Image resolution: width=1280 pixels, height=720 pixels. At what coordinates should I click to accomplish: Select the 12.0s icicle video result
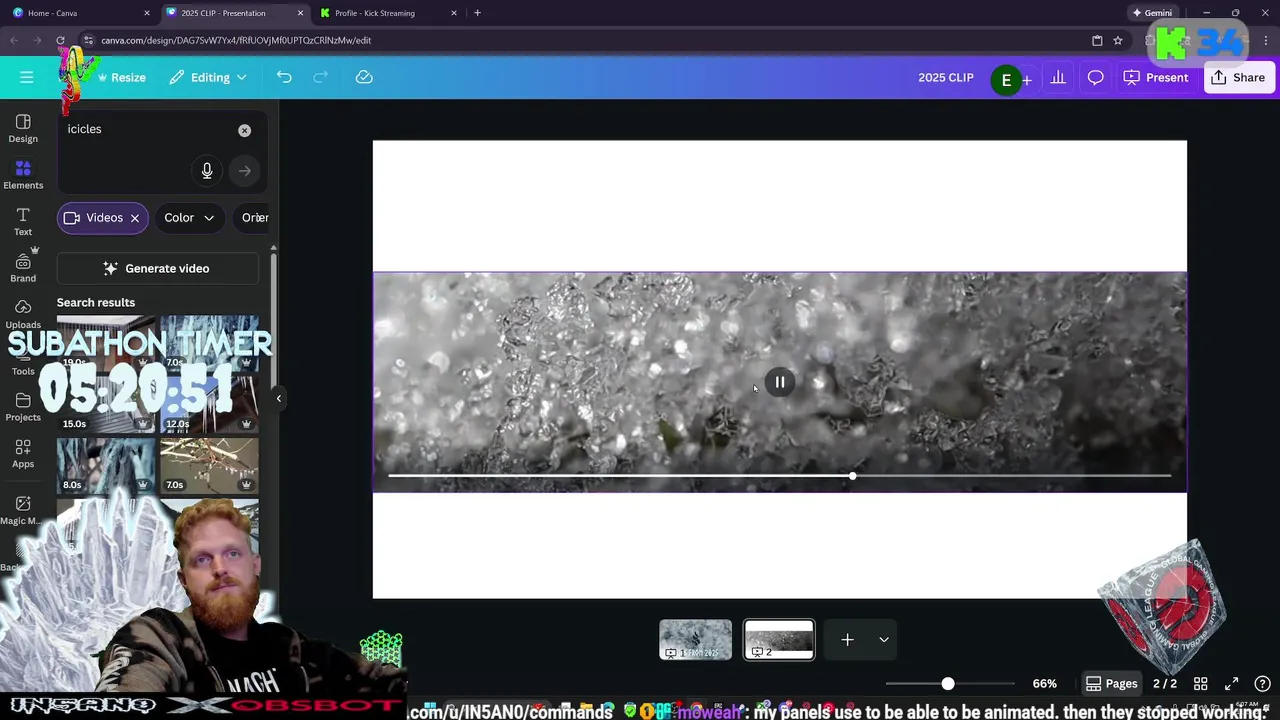coord(209,403)
